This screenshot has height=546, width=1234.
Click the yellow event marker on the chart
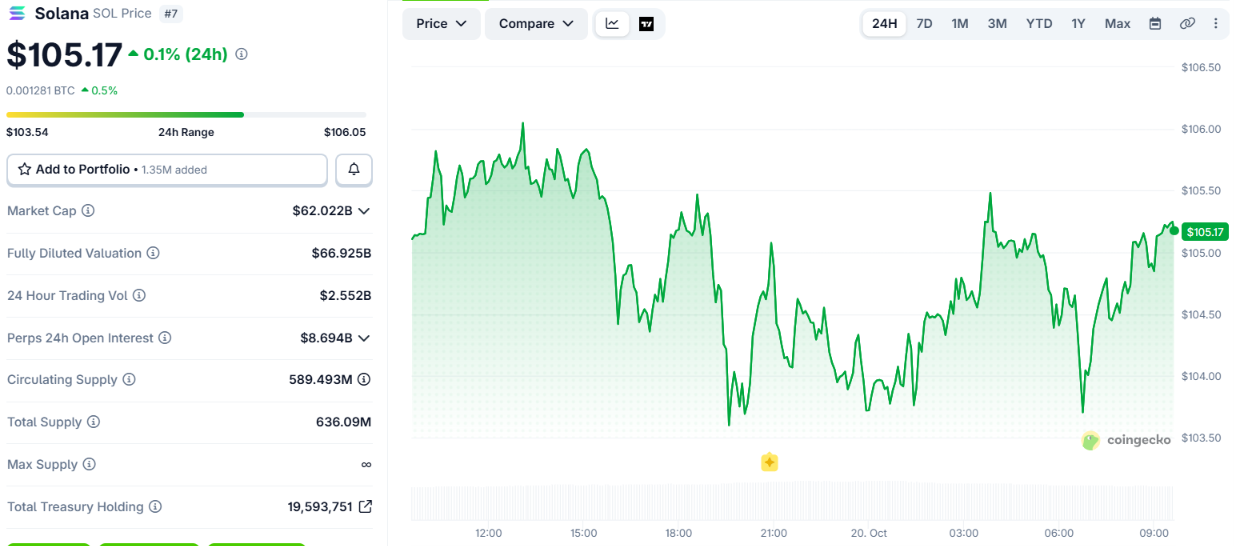coord(769,462)
